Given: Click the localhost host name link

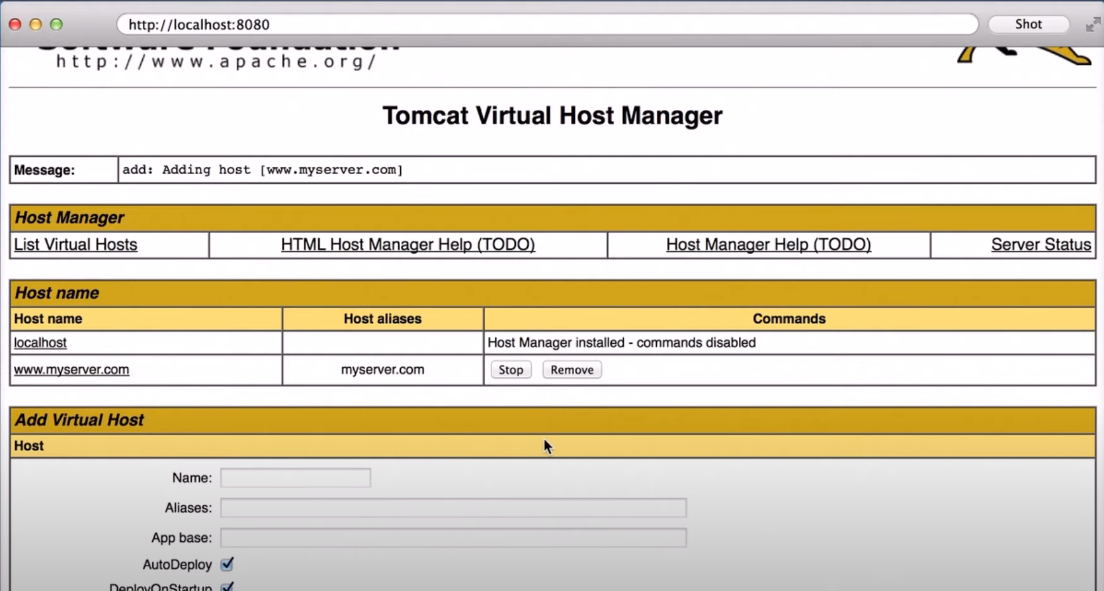Looking at the screenshot, I should [40, 342].
